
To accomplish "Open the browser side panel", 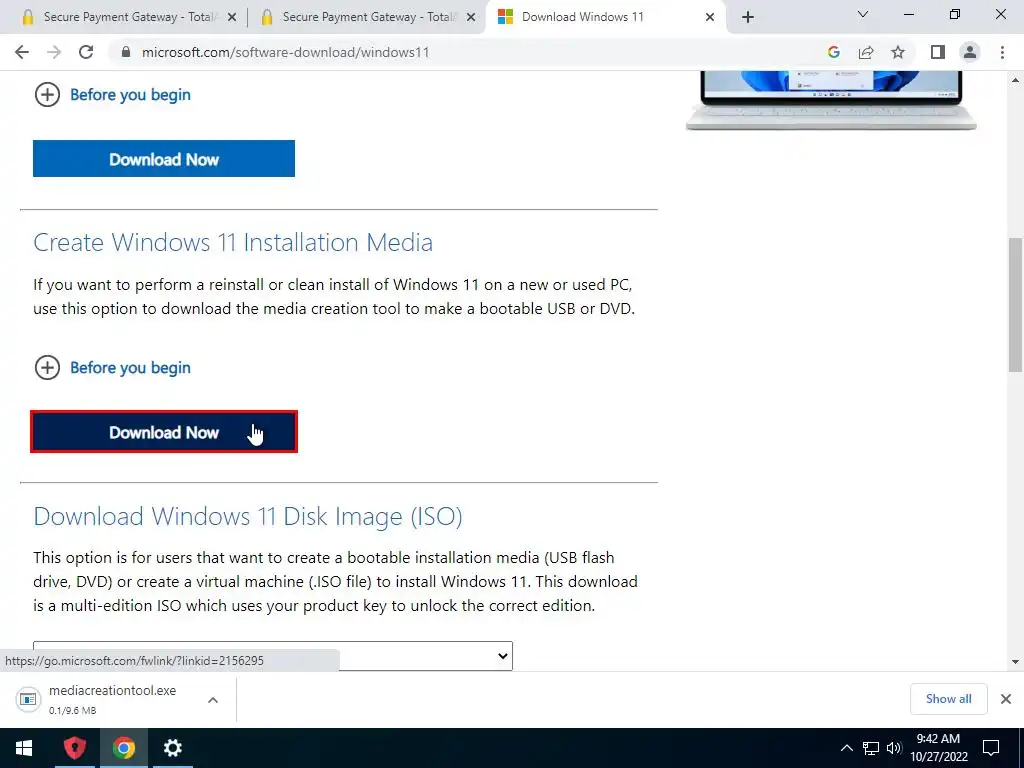I will (938, 52).
